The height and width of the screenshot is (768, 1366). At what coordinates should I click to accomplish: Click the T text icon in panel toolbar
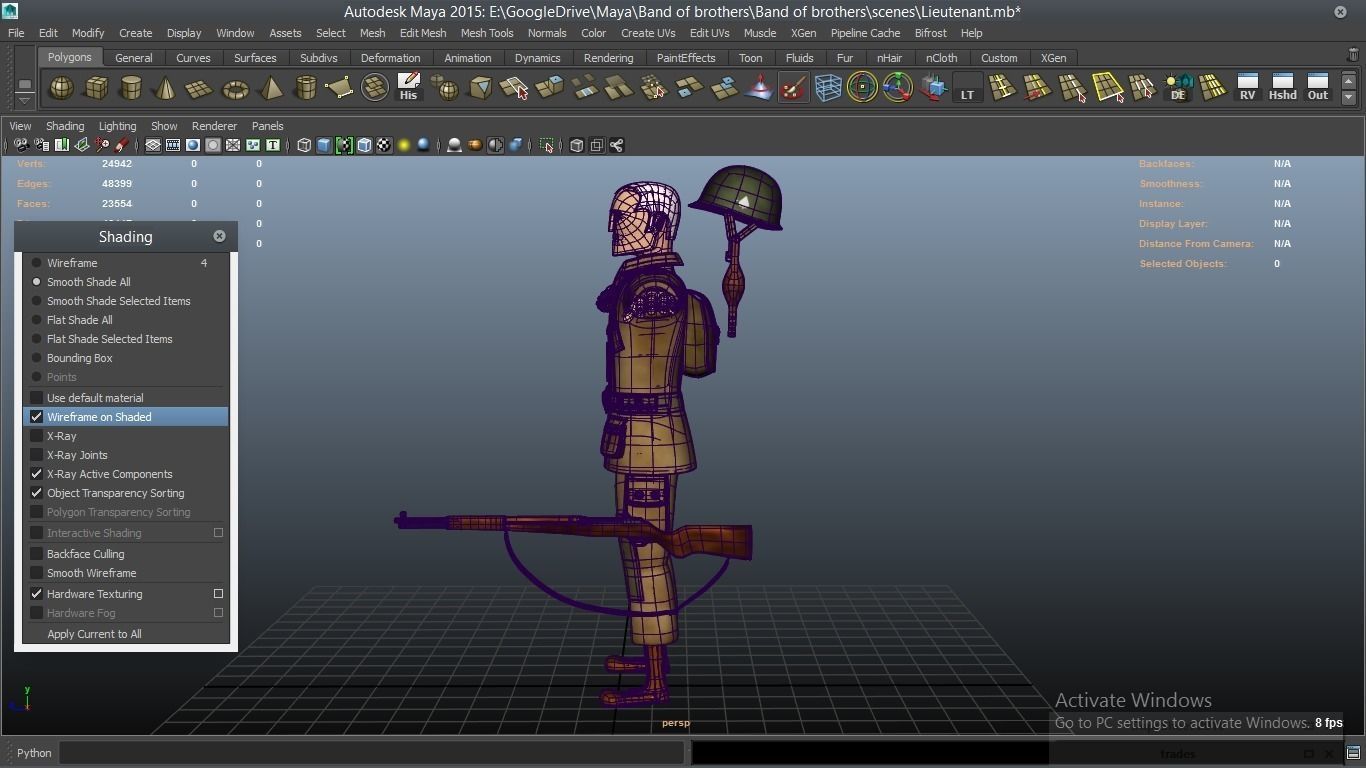click(x=272, y=146)
